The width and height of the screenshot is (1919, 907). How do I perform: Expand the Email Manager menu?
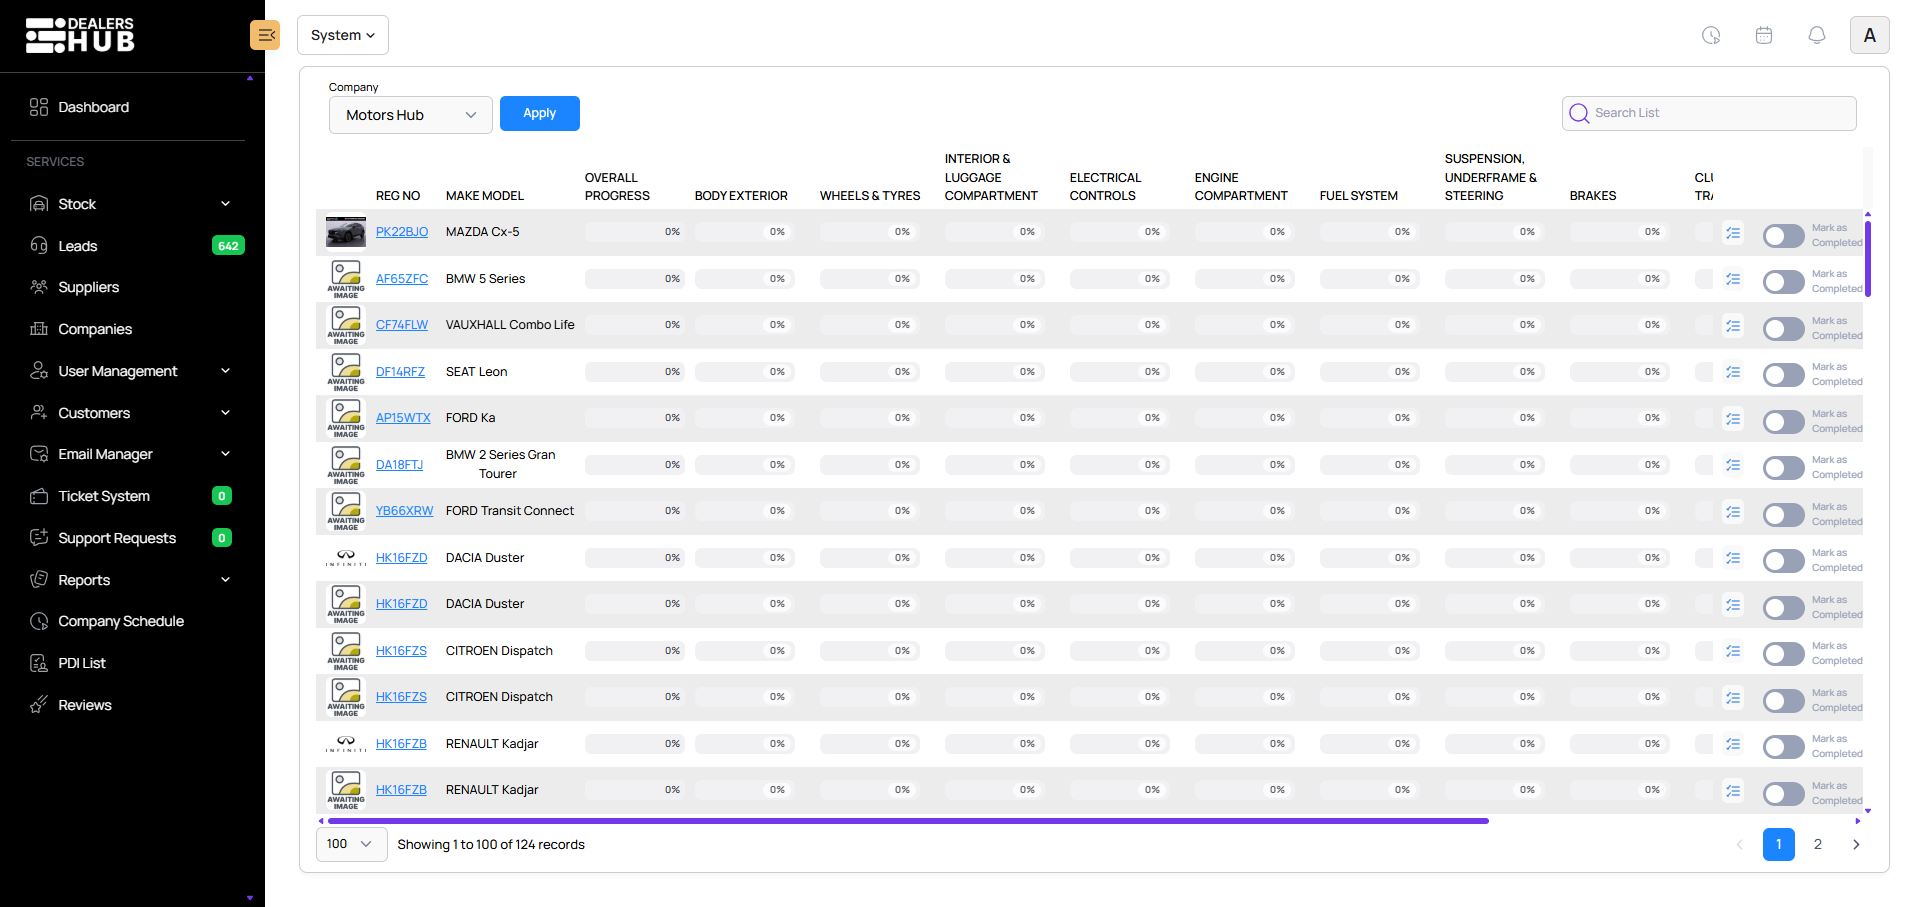[226, 454]
